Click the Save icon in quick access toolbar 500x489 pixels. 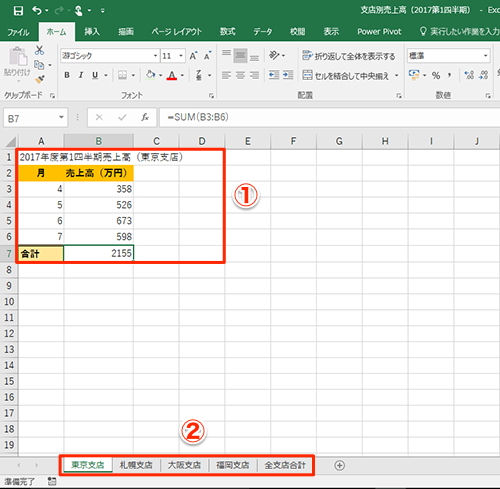click(18, 11)
